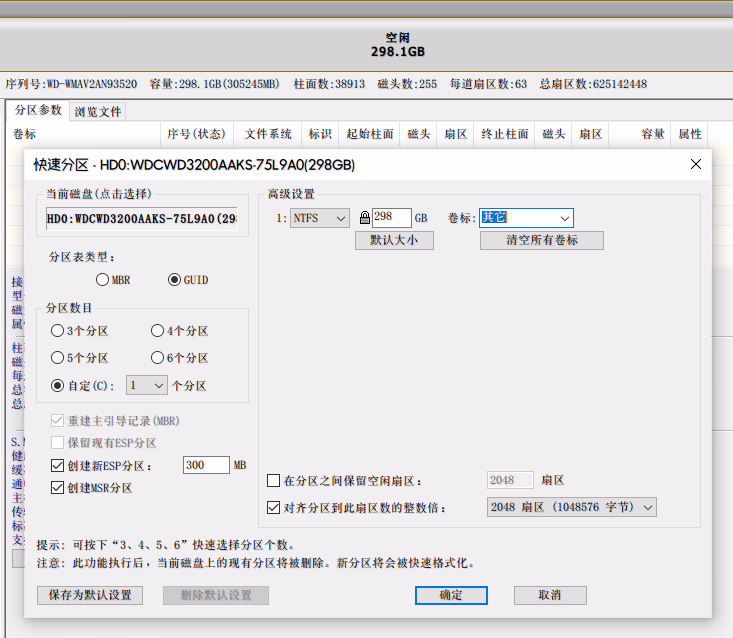Select the MBR partition table type
This screenshot has height=638, width=733.
[x=103, y=280]
